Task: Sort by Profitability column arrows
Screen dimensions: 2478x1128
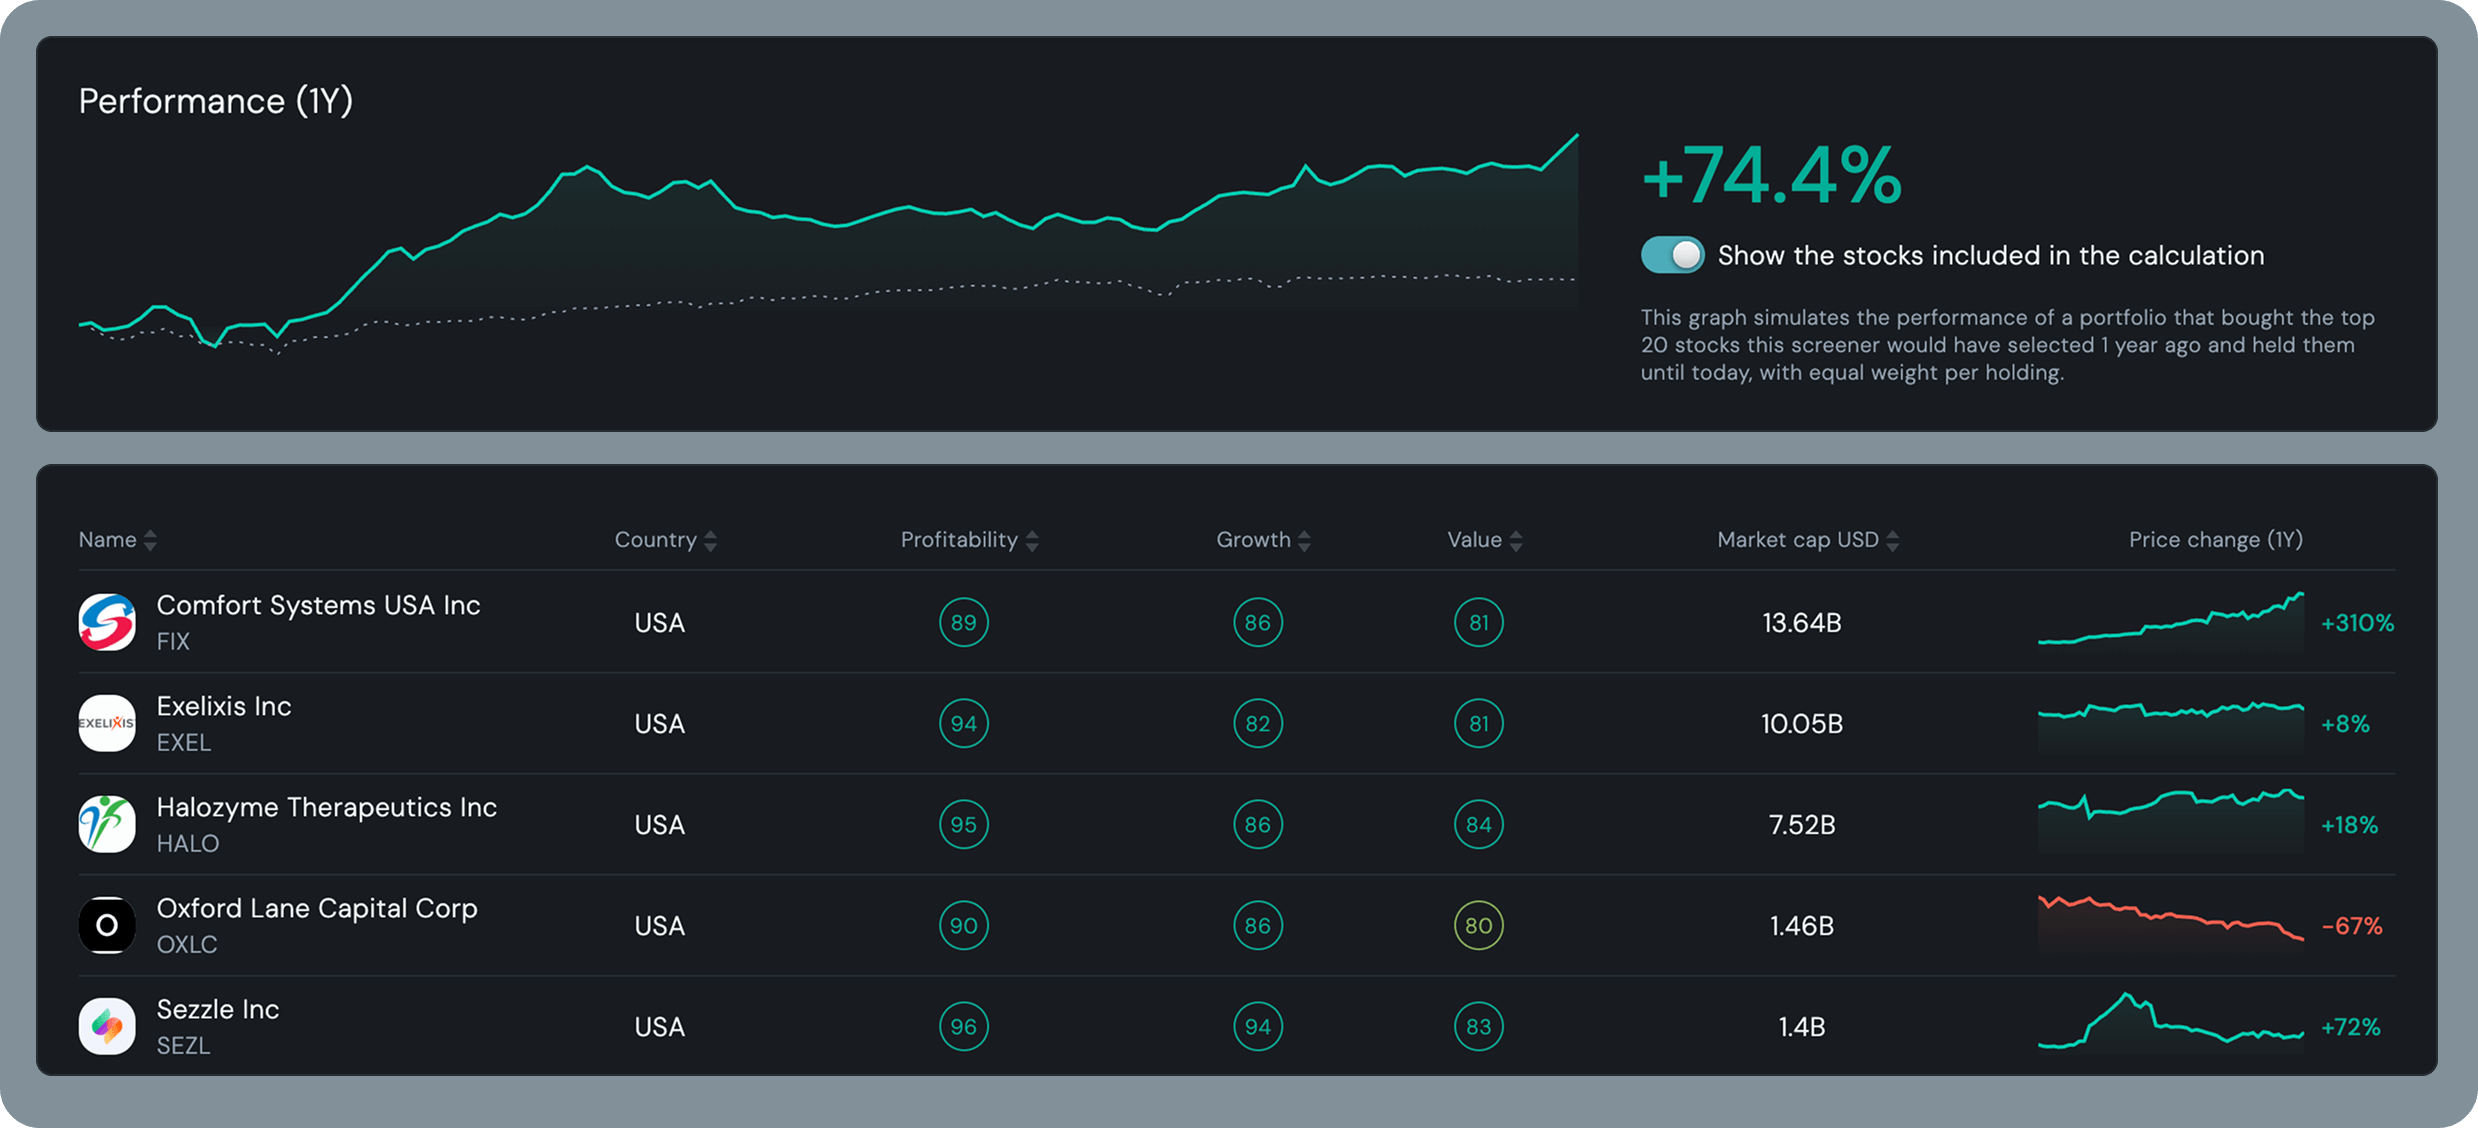Action: pyautogui.click(x=1032, y=540)
